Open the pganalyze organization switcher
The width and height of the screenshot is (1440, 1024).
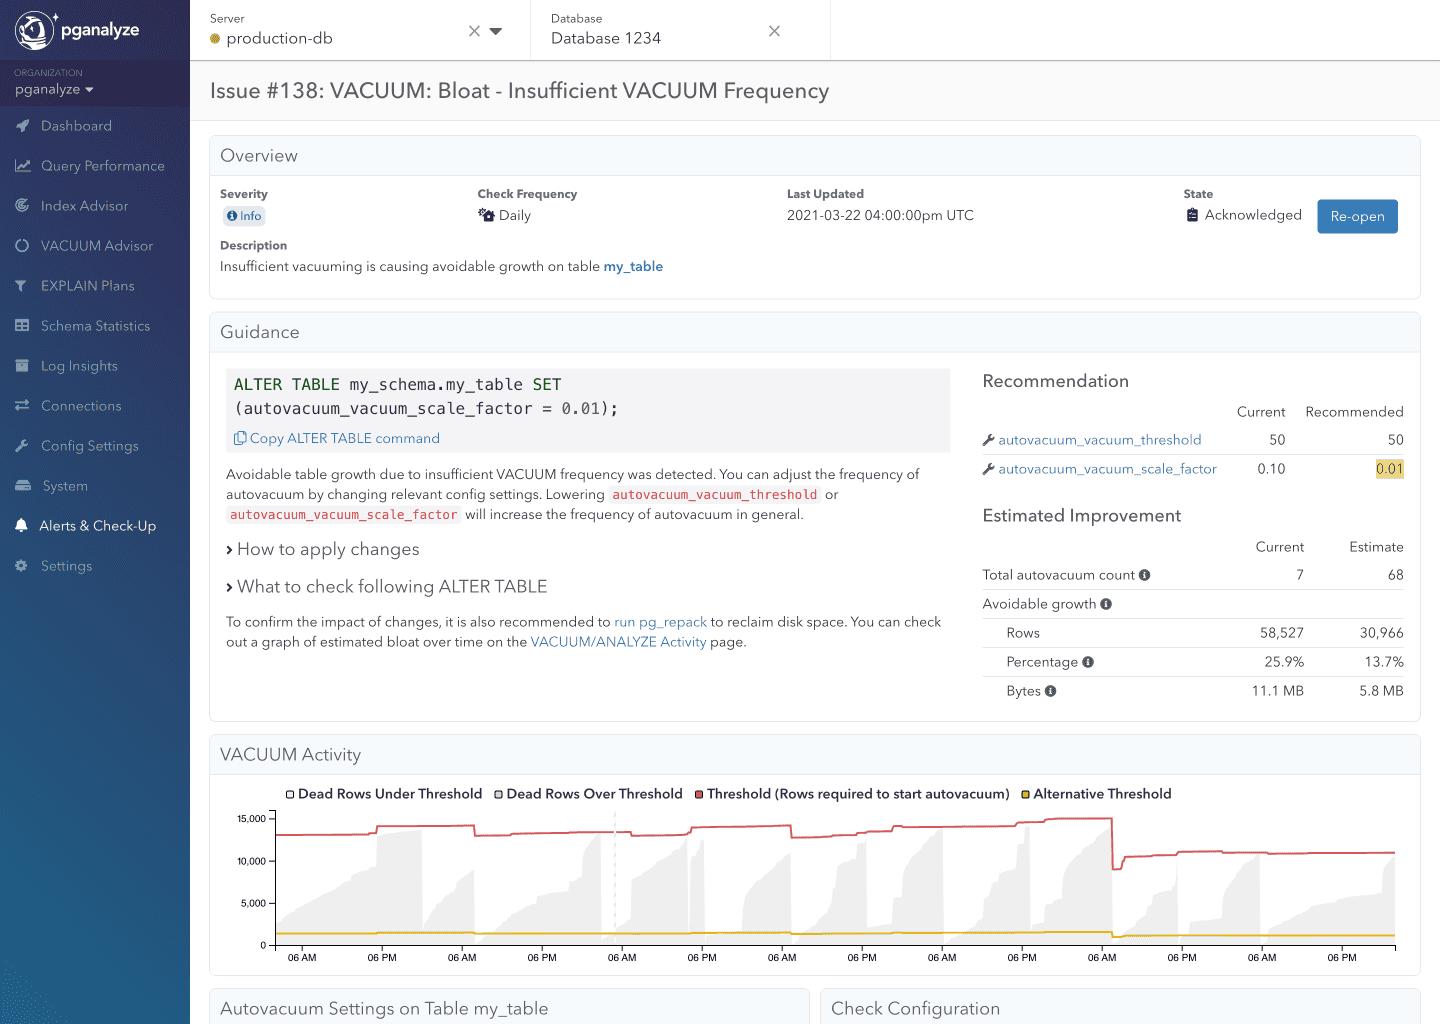(x=54, y=89)
